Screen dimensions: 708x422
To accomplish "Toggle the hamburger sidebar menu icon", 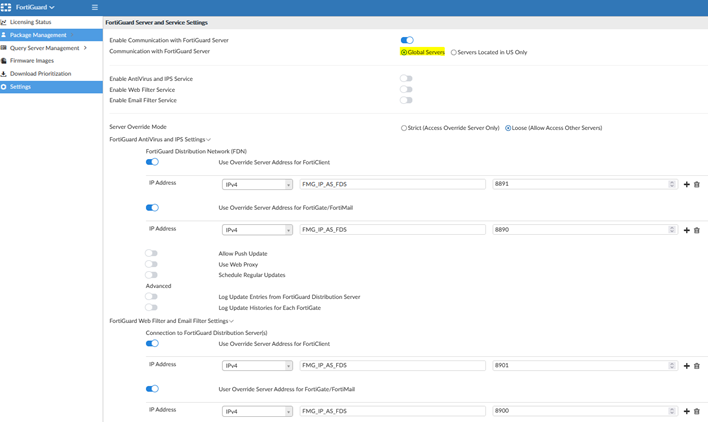I will (x=94, y=7).
